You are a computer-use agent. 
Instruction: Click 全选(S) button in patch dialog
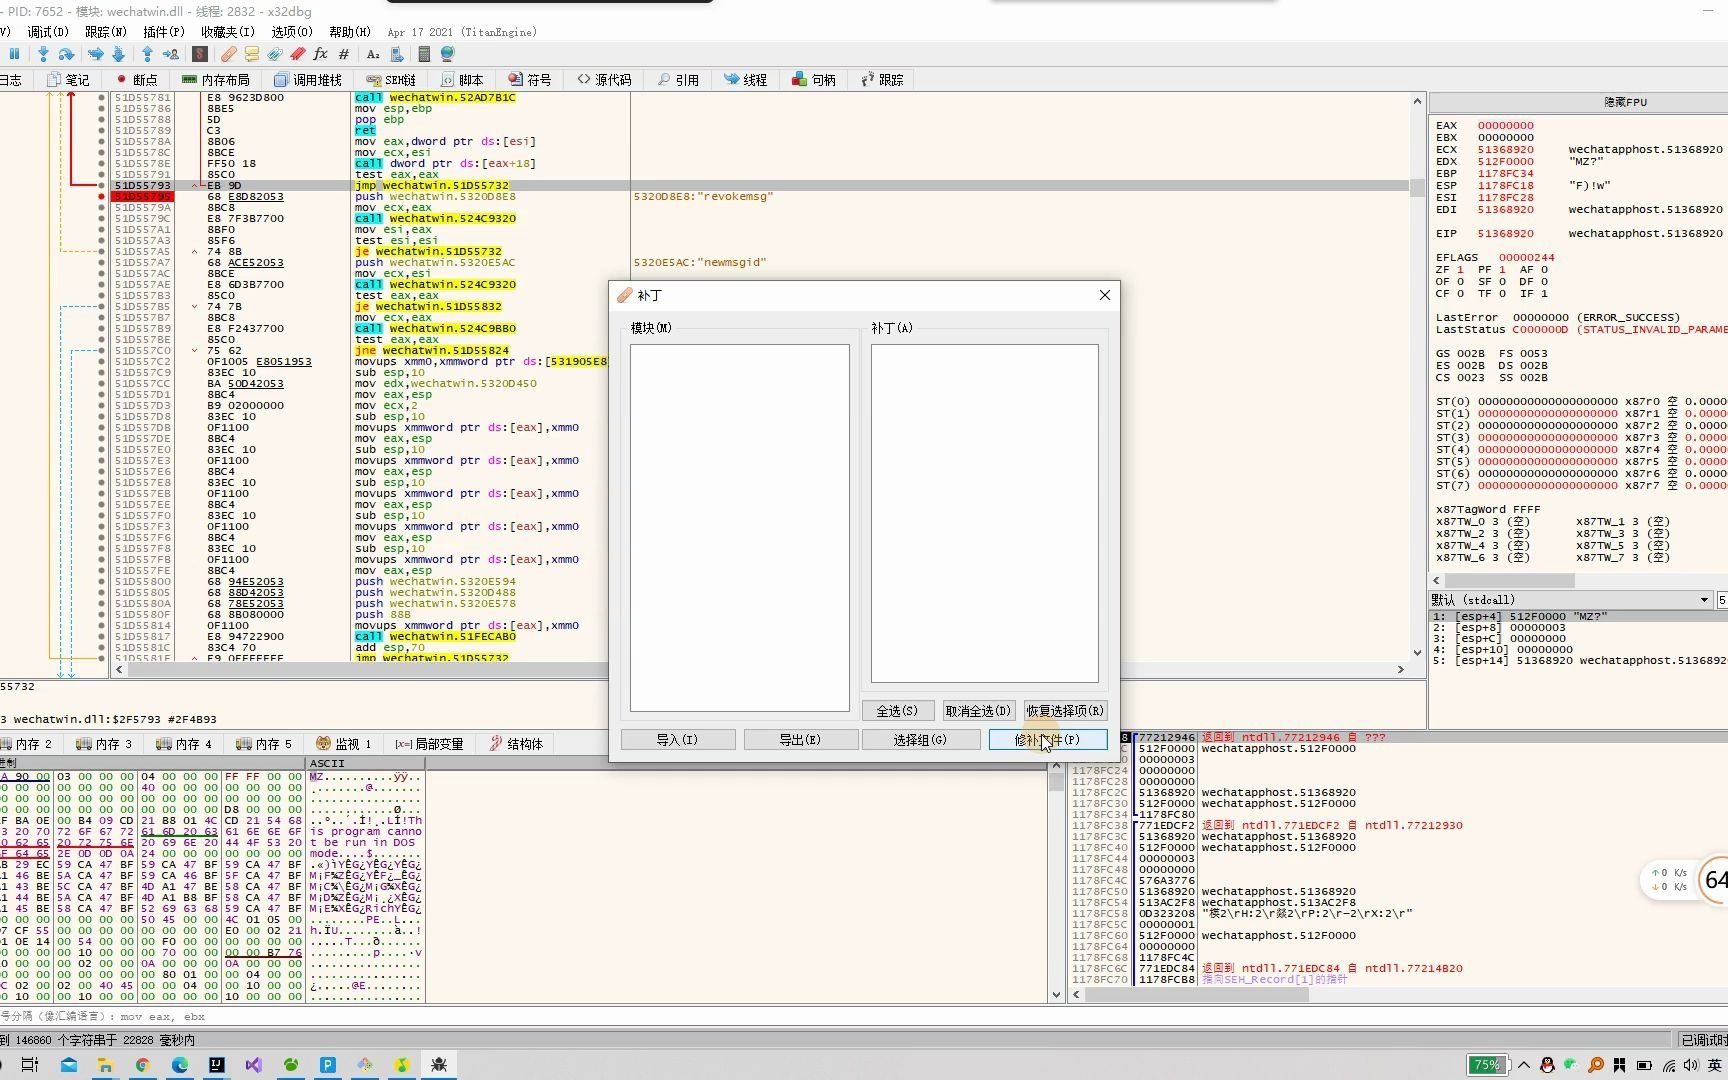(897, 711)
